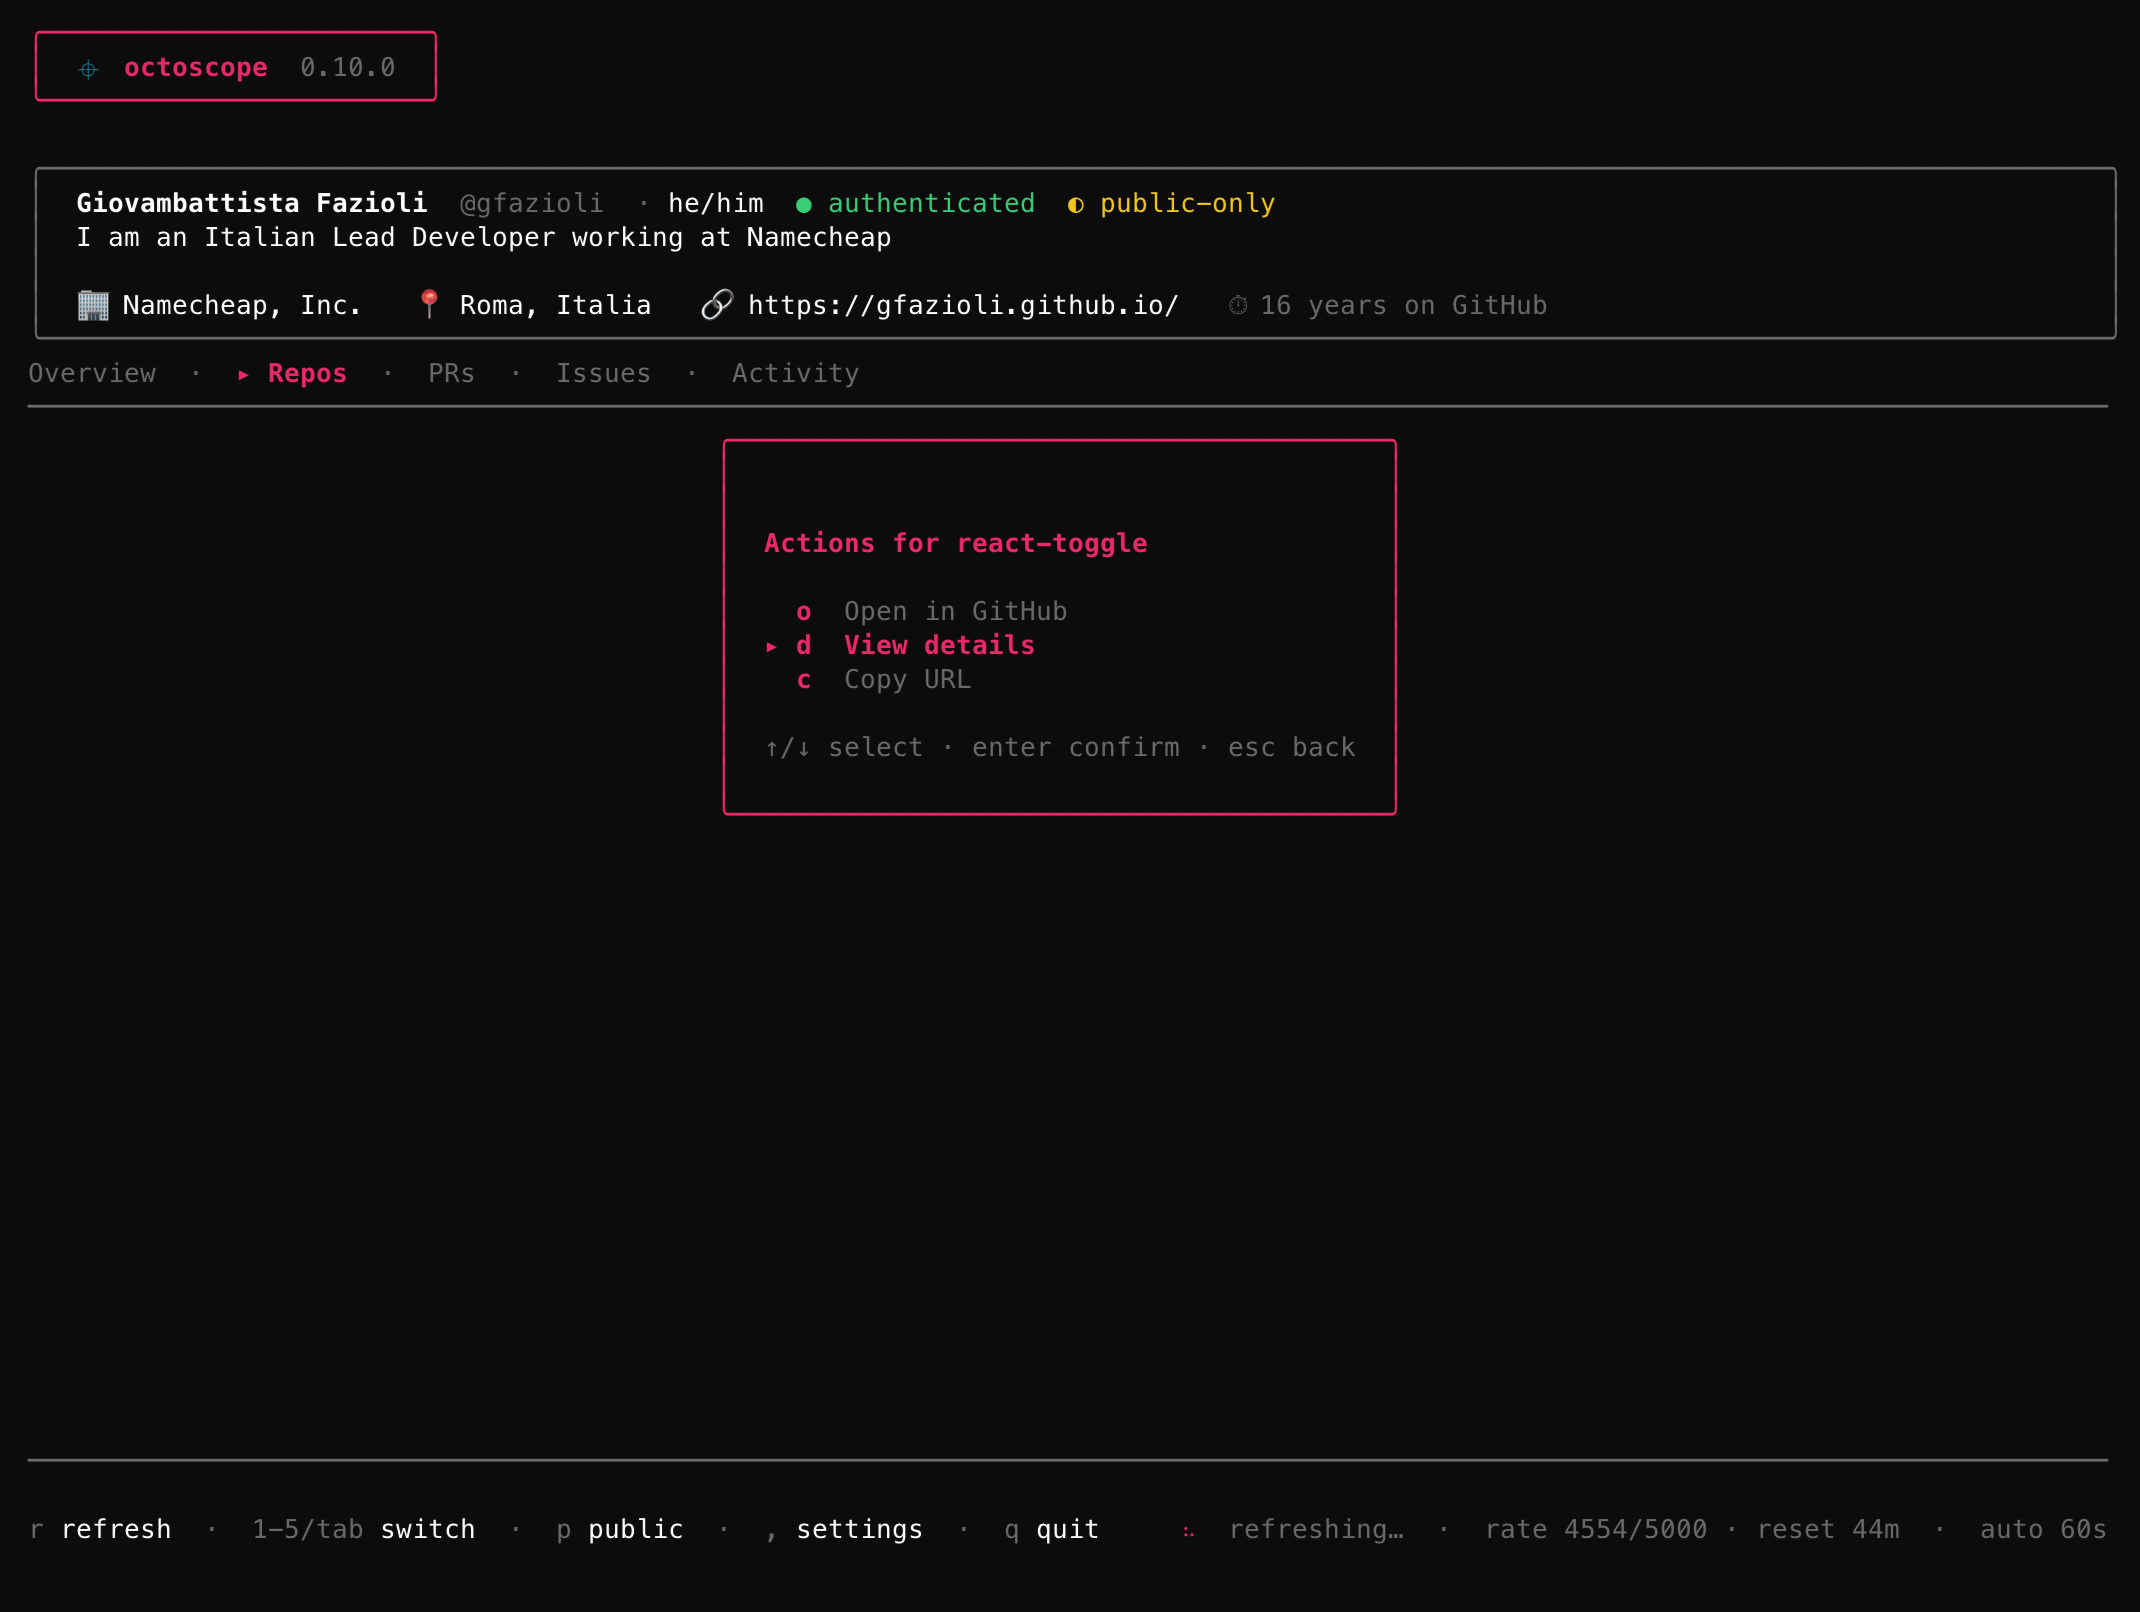Click the auto 60s status
This screenshot has width=2140, height=1612.
point(2043,1529)
